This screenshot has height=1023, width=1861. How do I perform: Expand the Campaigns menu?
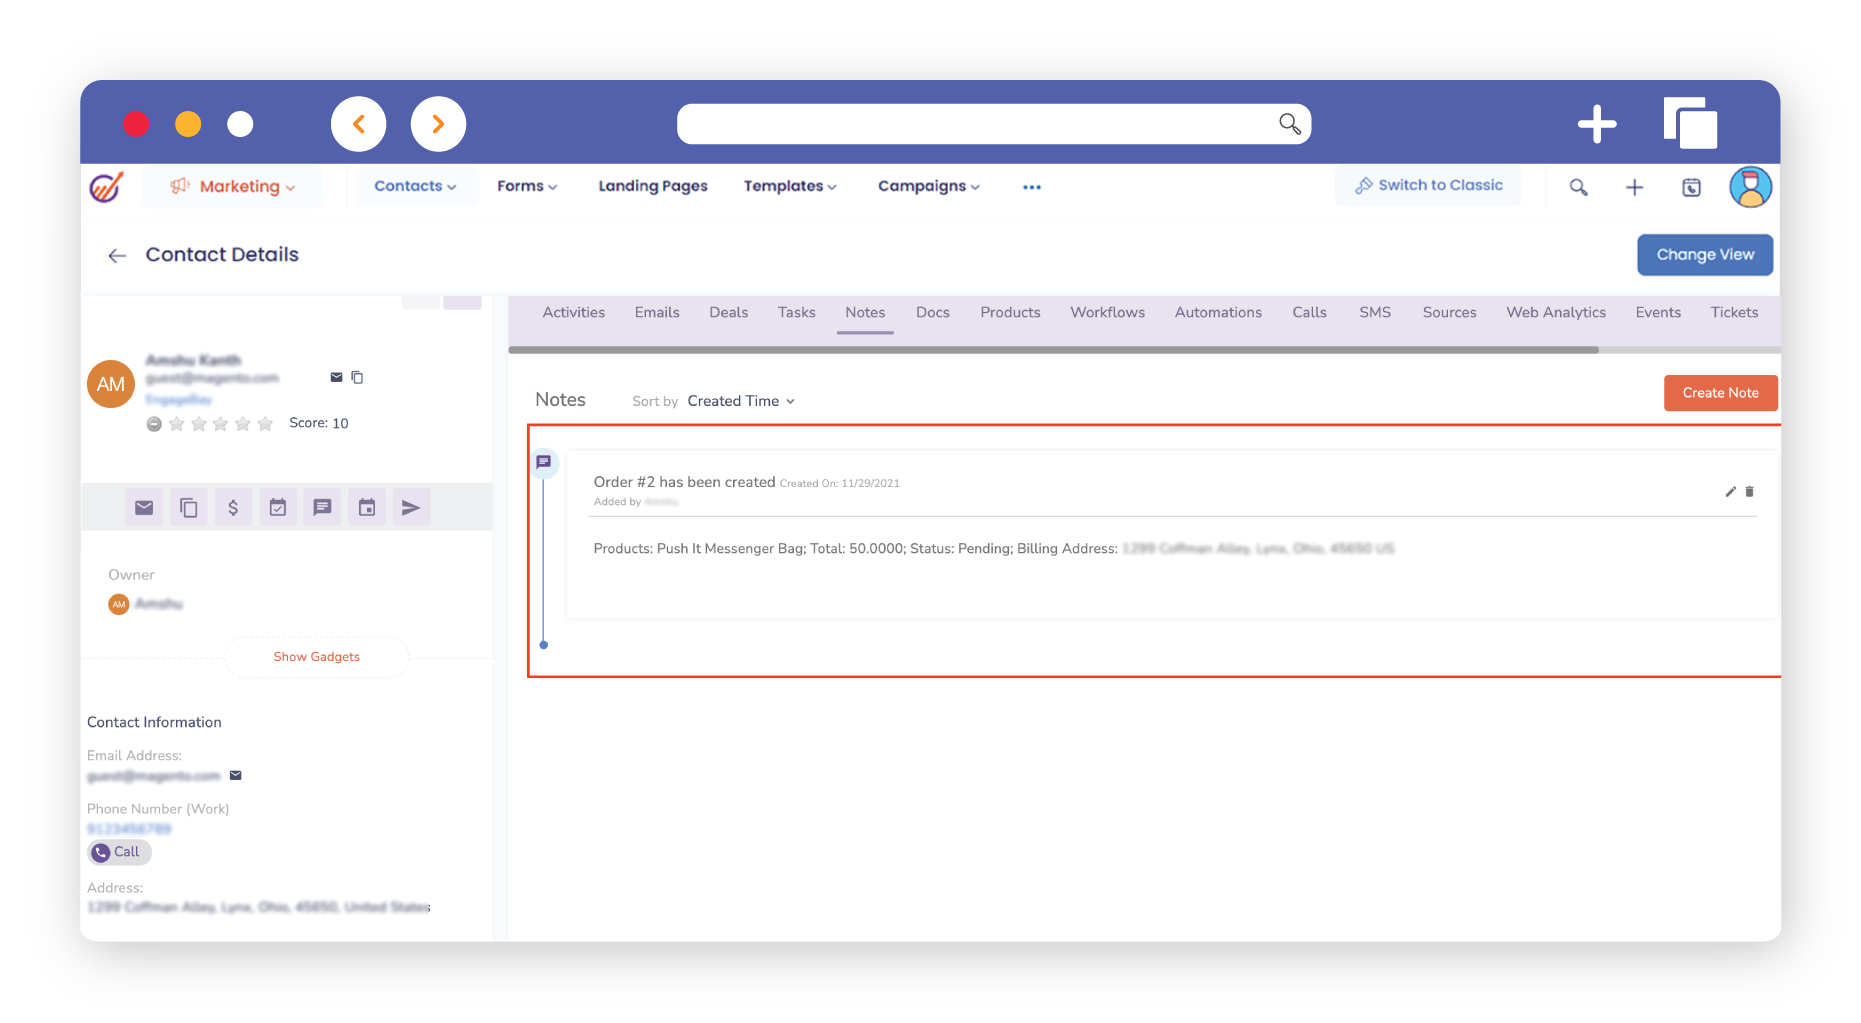(x=928, y=187)
